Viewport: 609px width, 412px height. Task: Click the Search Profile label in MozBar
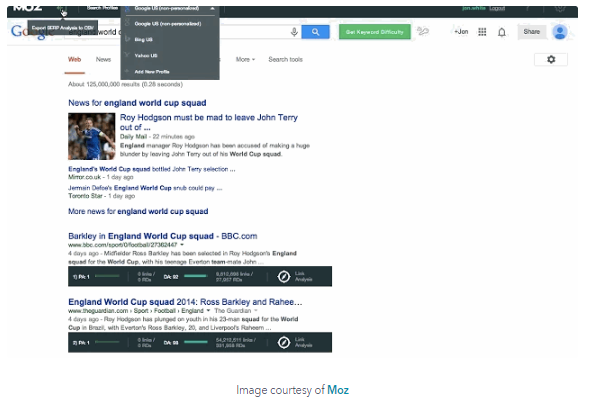(102, 8)
